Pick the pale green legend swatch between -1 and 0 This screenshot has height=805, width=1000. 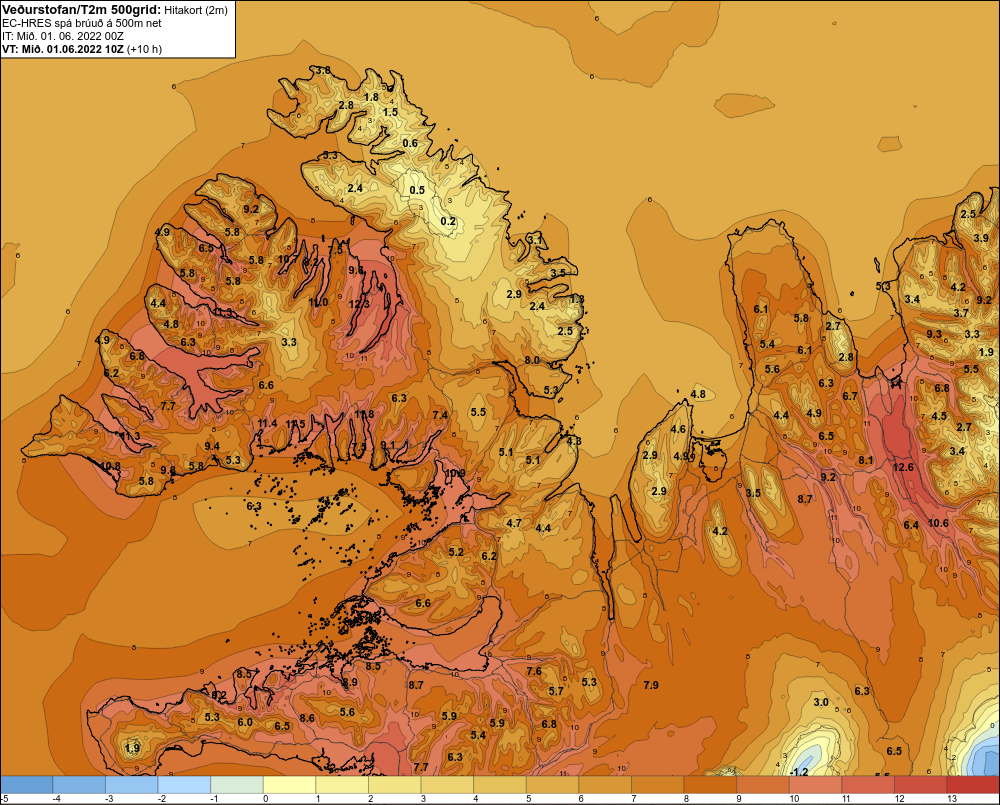237,785
